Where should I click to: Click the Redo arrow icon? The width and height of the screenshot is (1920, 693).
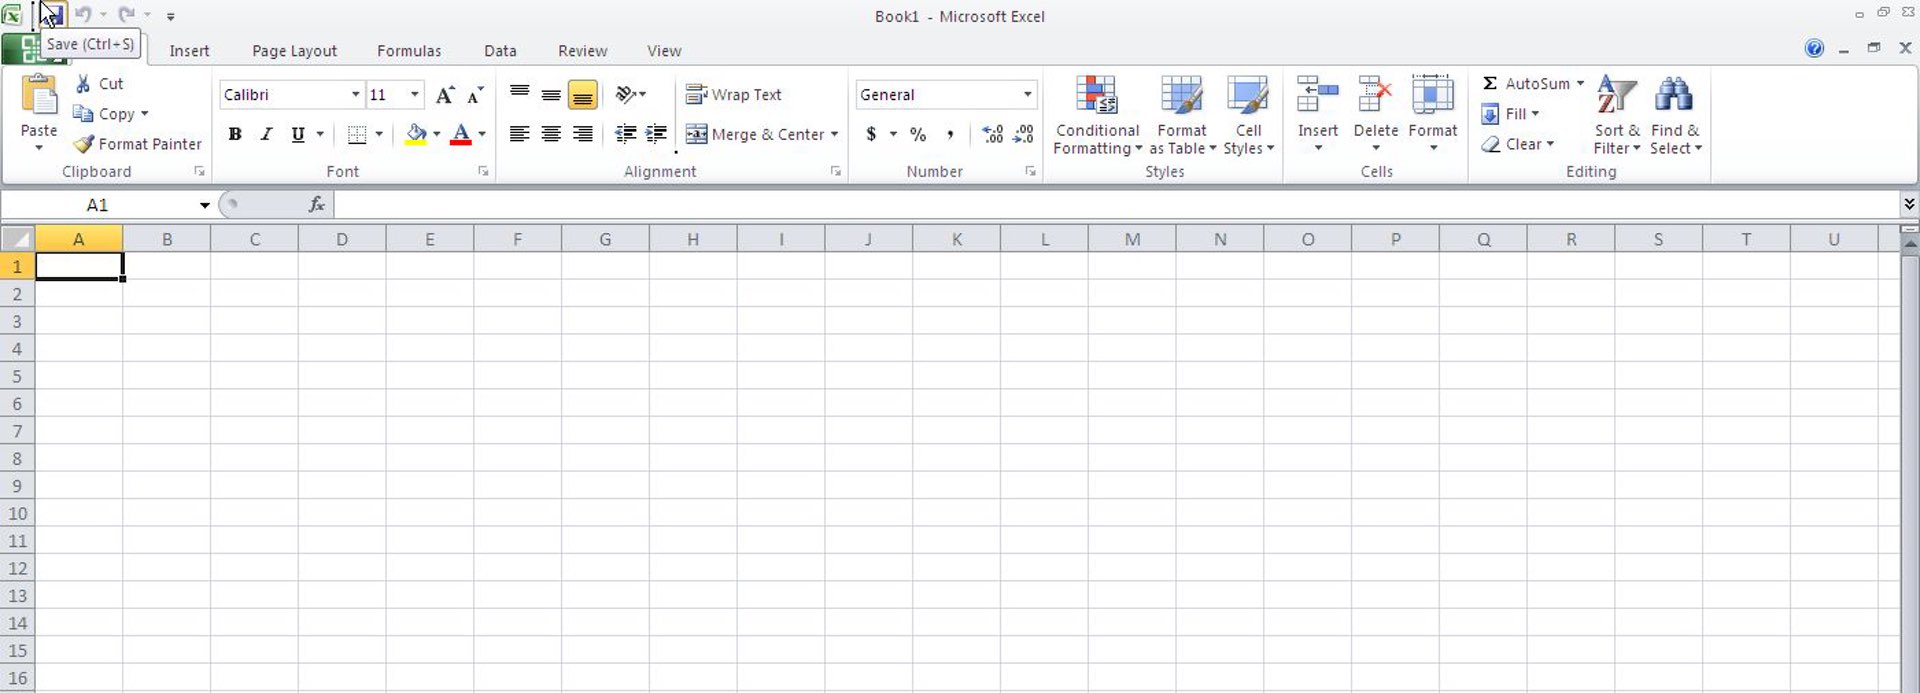pyautogui.click(x=126, y=15)
